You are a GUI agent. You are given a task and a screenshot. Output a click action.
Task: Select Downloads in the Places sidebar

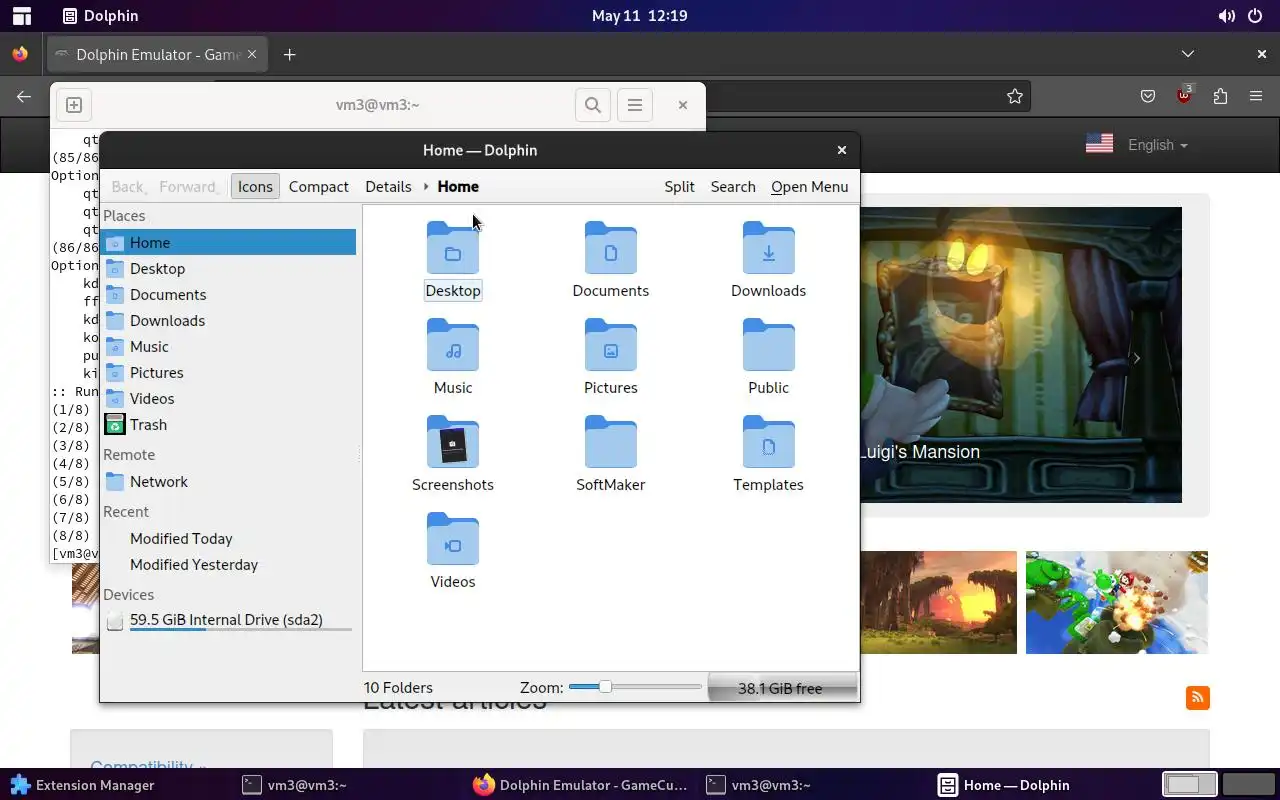tap(229, 320)
